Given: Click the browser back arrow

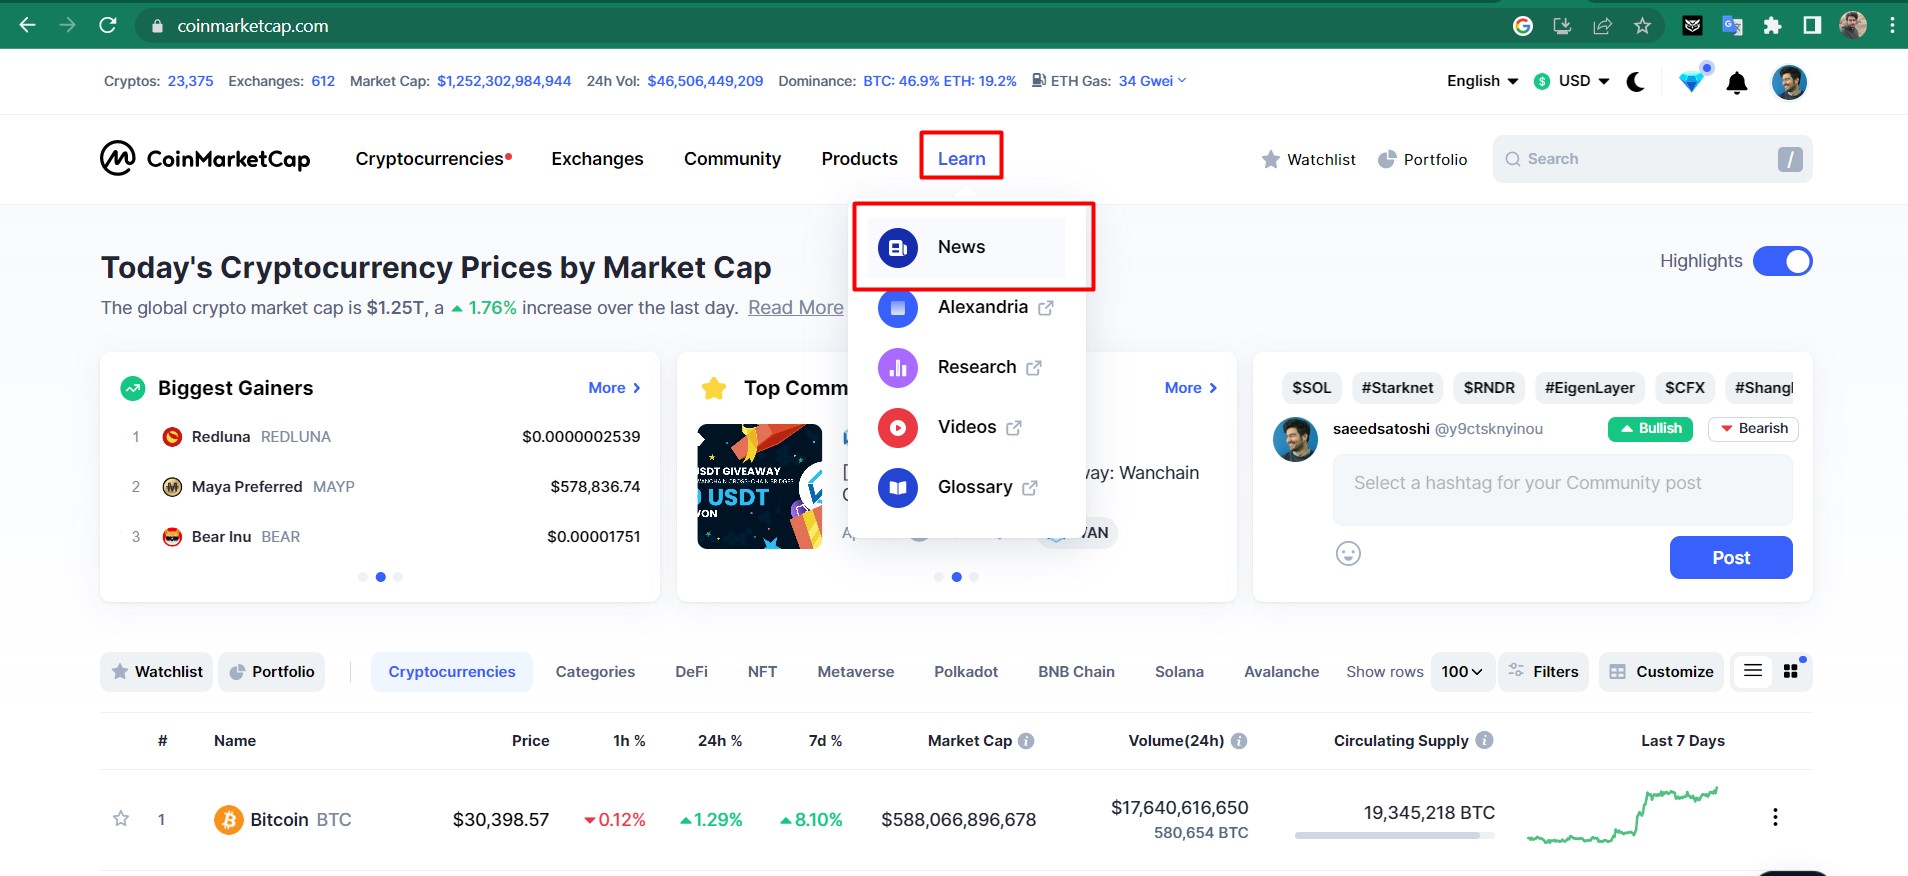Looking at the screenshot, I should click(28, 25).
